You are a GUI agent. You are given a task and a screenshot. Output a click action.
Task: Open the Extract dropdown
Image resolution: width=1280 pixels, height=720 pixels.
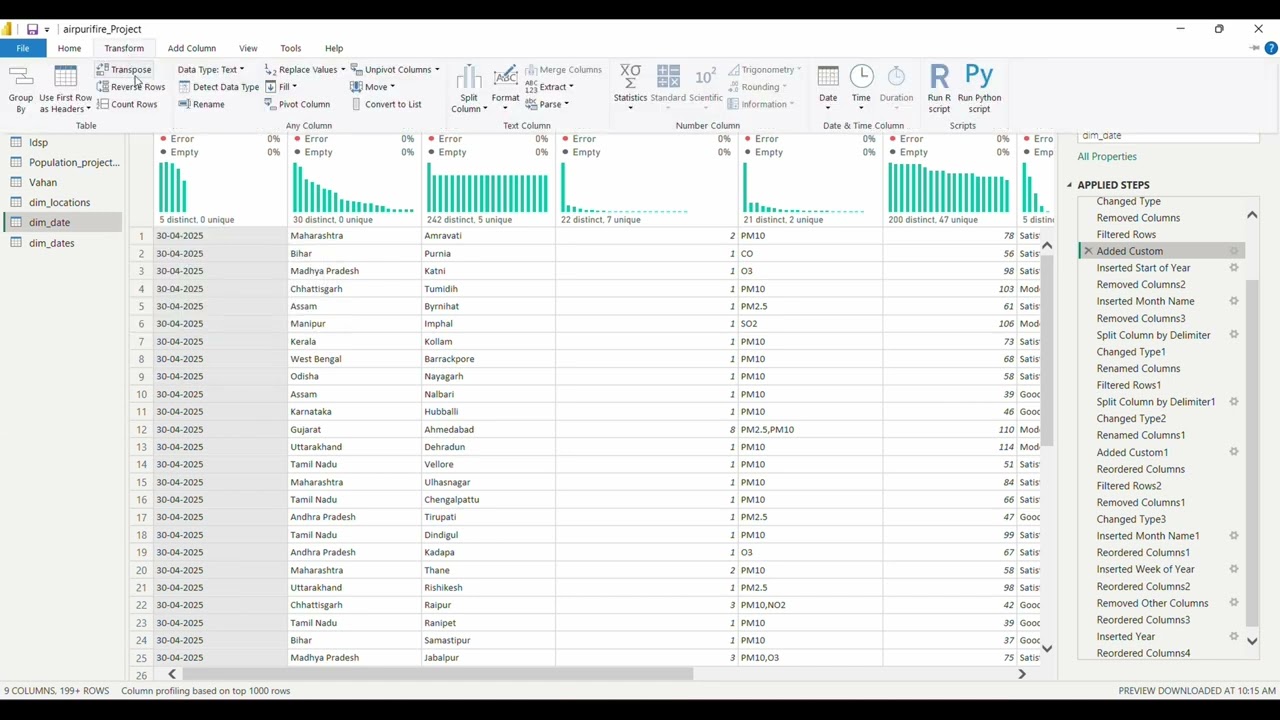pyautogui.click(x=549, y=87)
